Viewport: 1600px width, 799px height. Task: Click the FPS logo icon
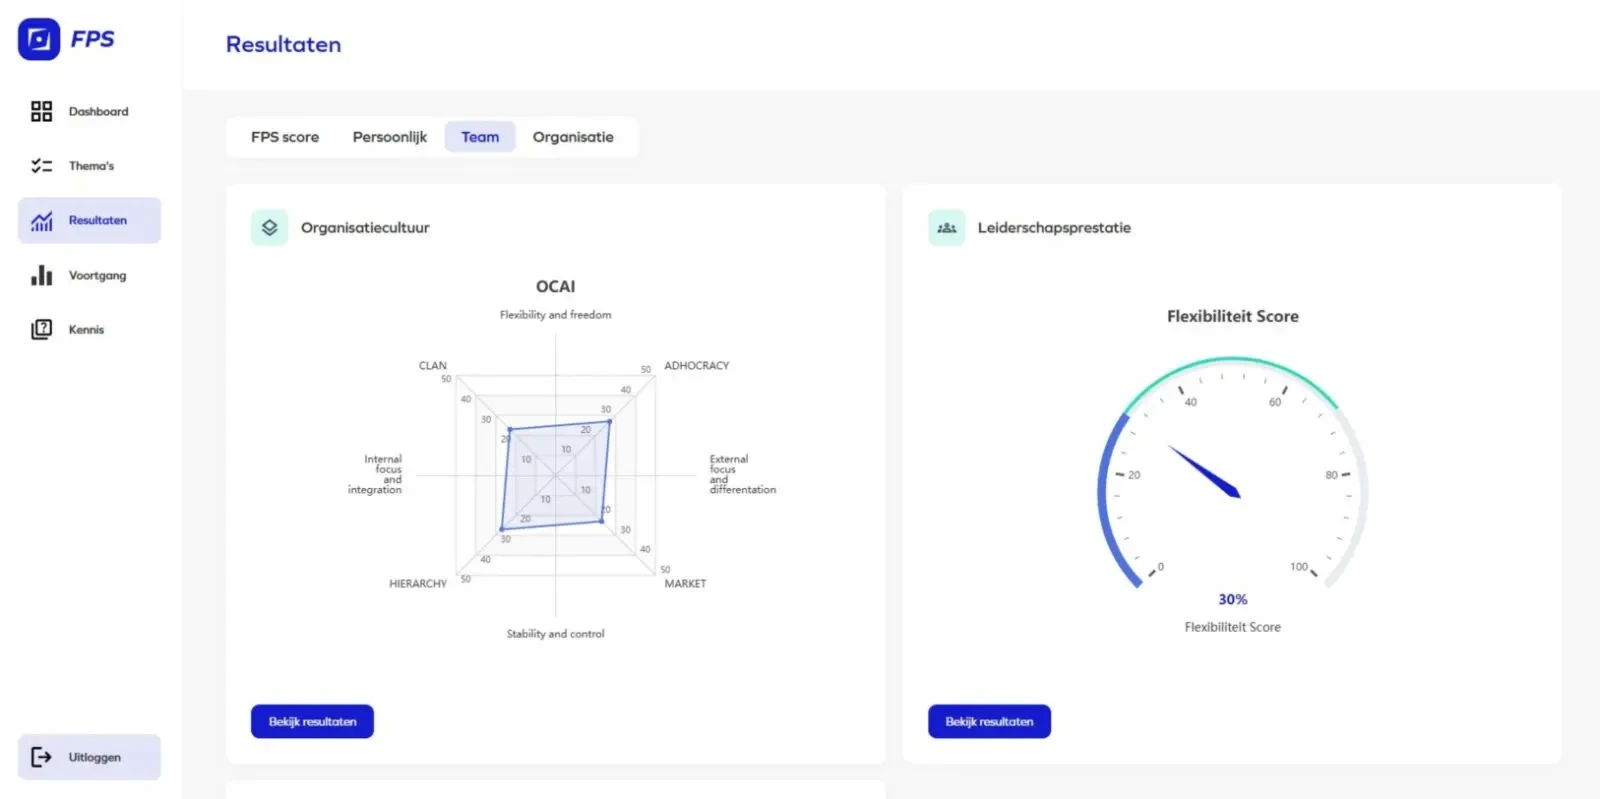click(39, 39)
